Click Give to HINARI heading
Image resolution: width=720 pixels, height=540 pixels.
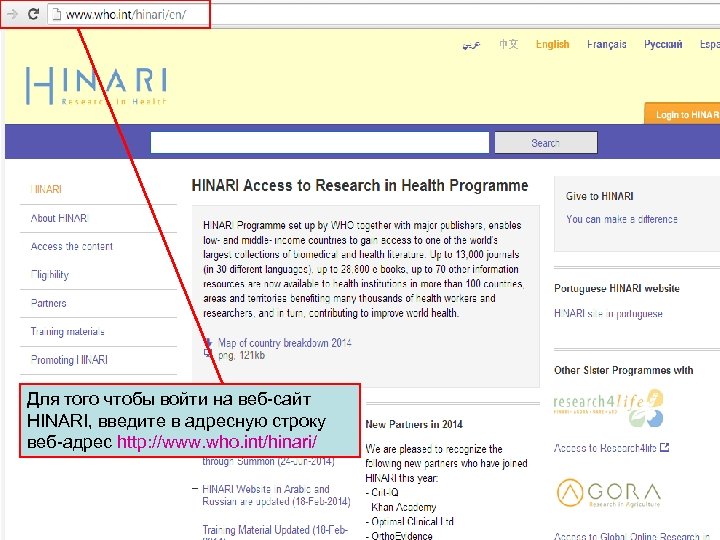[600, 197]
